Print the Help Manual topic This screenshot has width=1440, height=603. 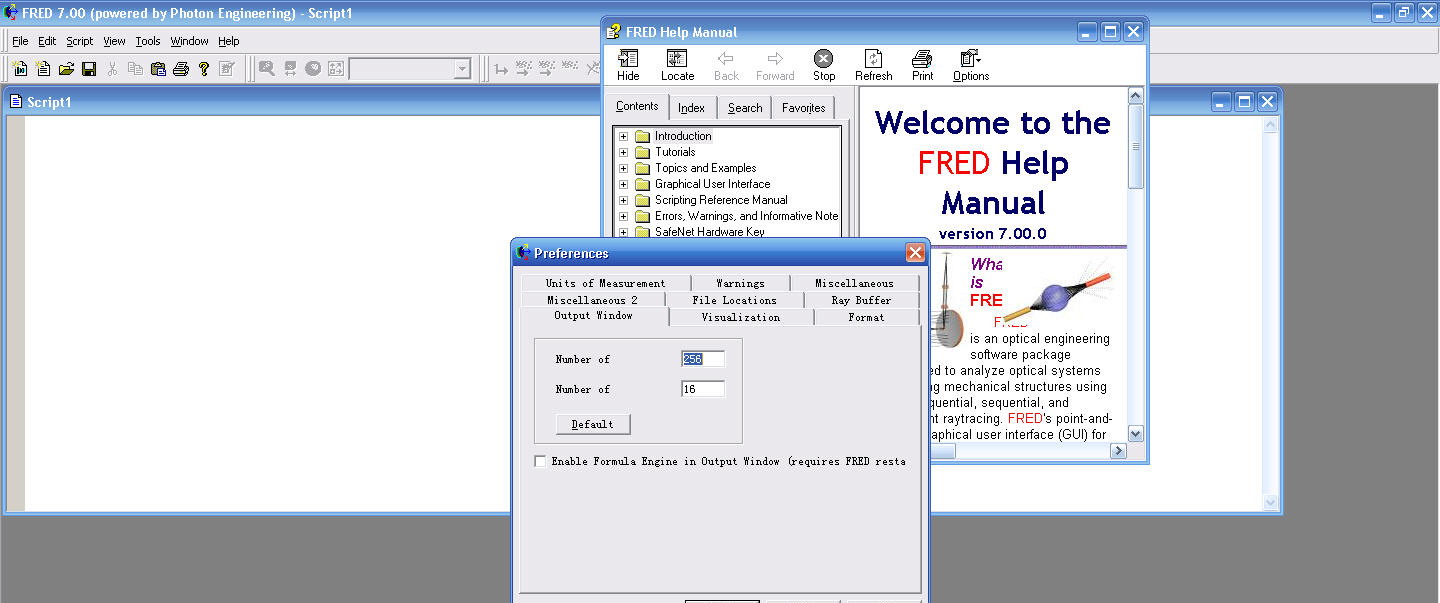(922, 66)
